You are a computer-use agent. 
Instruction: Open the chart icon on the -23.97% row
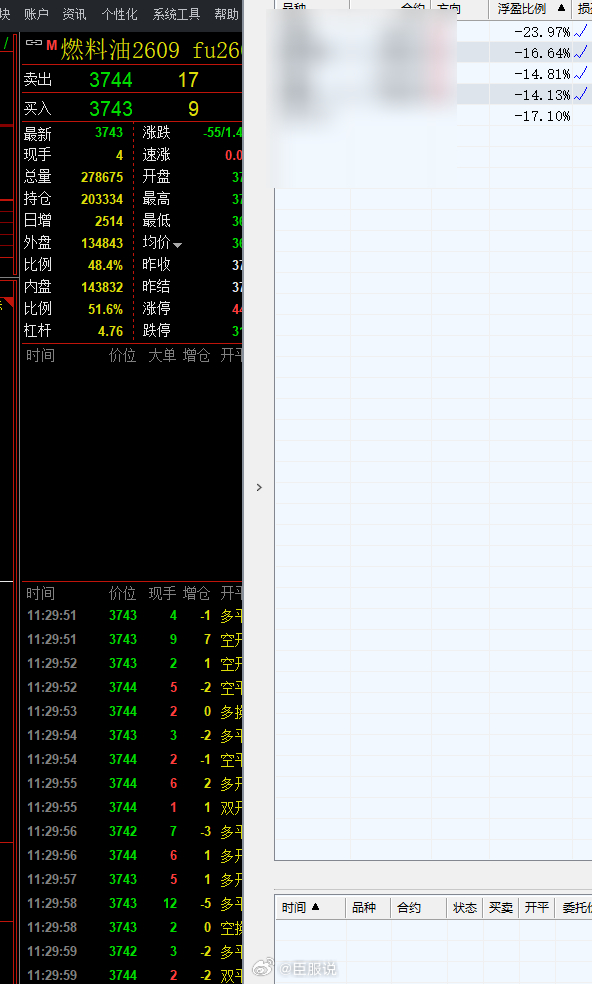click(x=581, y=31)
